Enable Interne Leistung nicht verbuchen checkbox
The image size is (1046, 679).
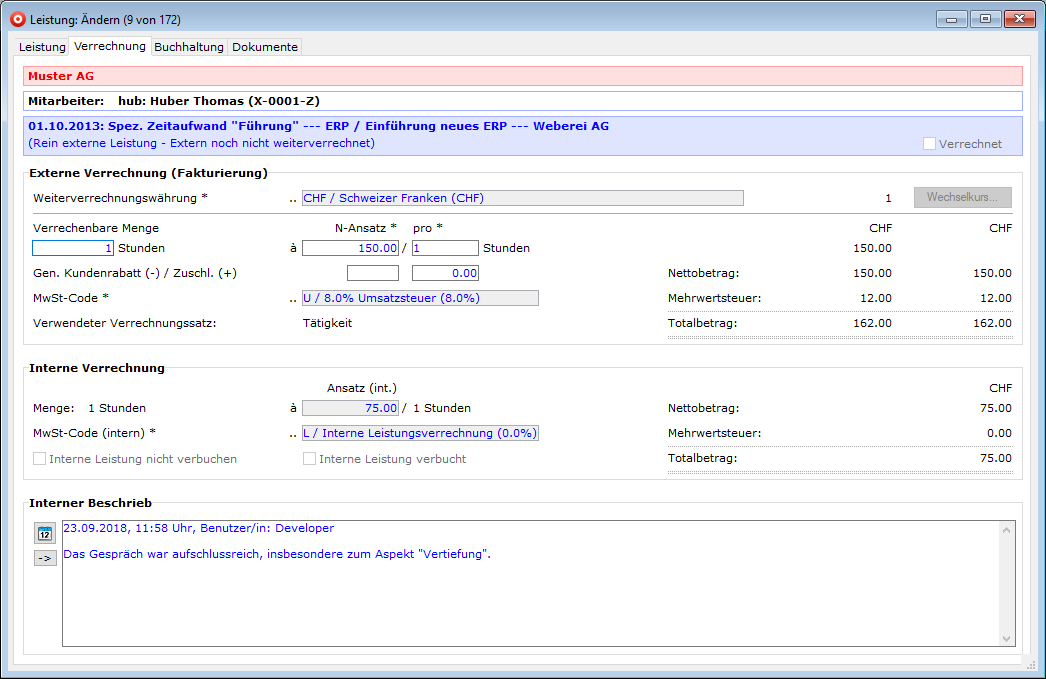click(x=40, y=459)
